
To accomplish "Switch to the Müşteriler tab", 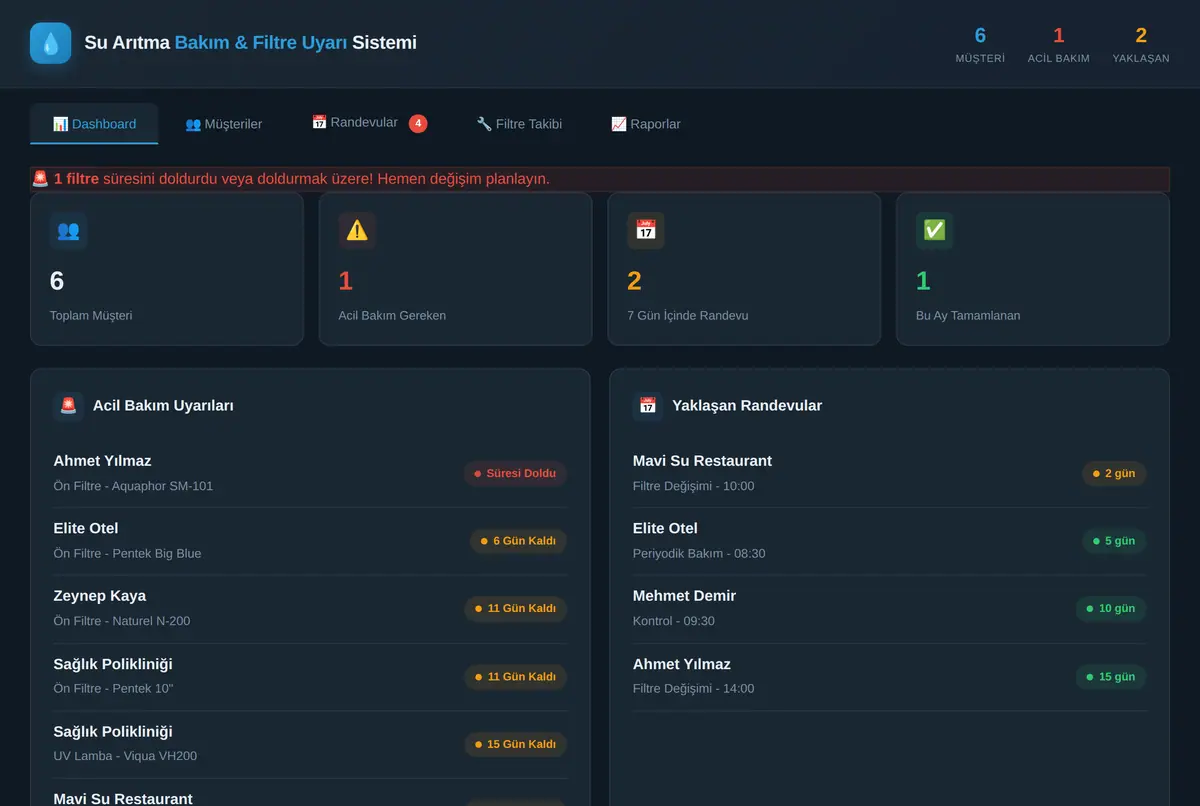I will pos(224,124).
